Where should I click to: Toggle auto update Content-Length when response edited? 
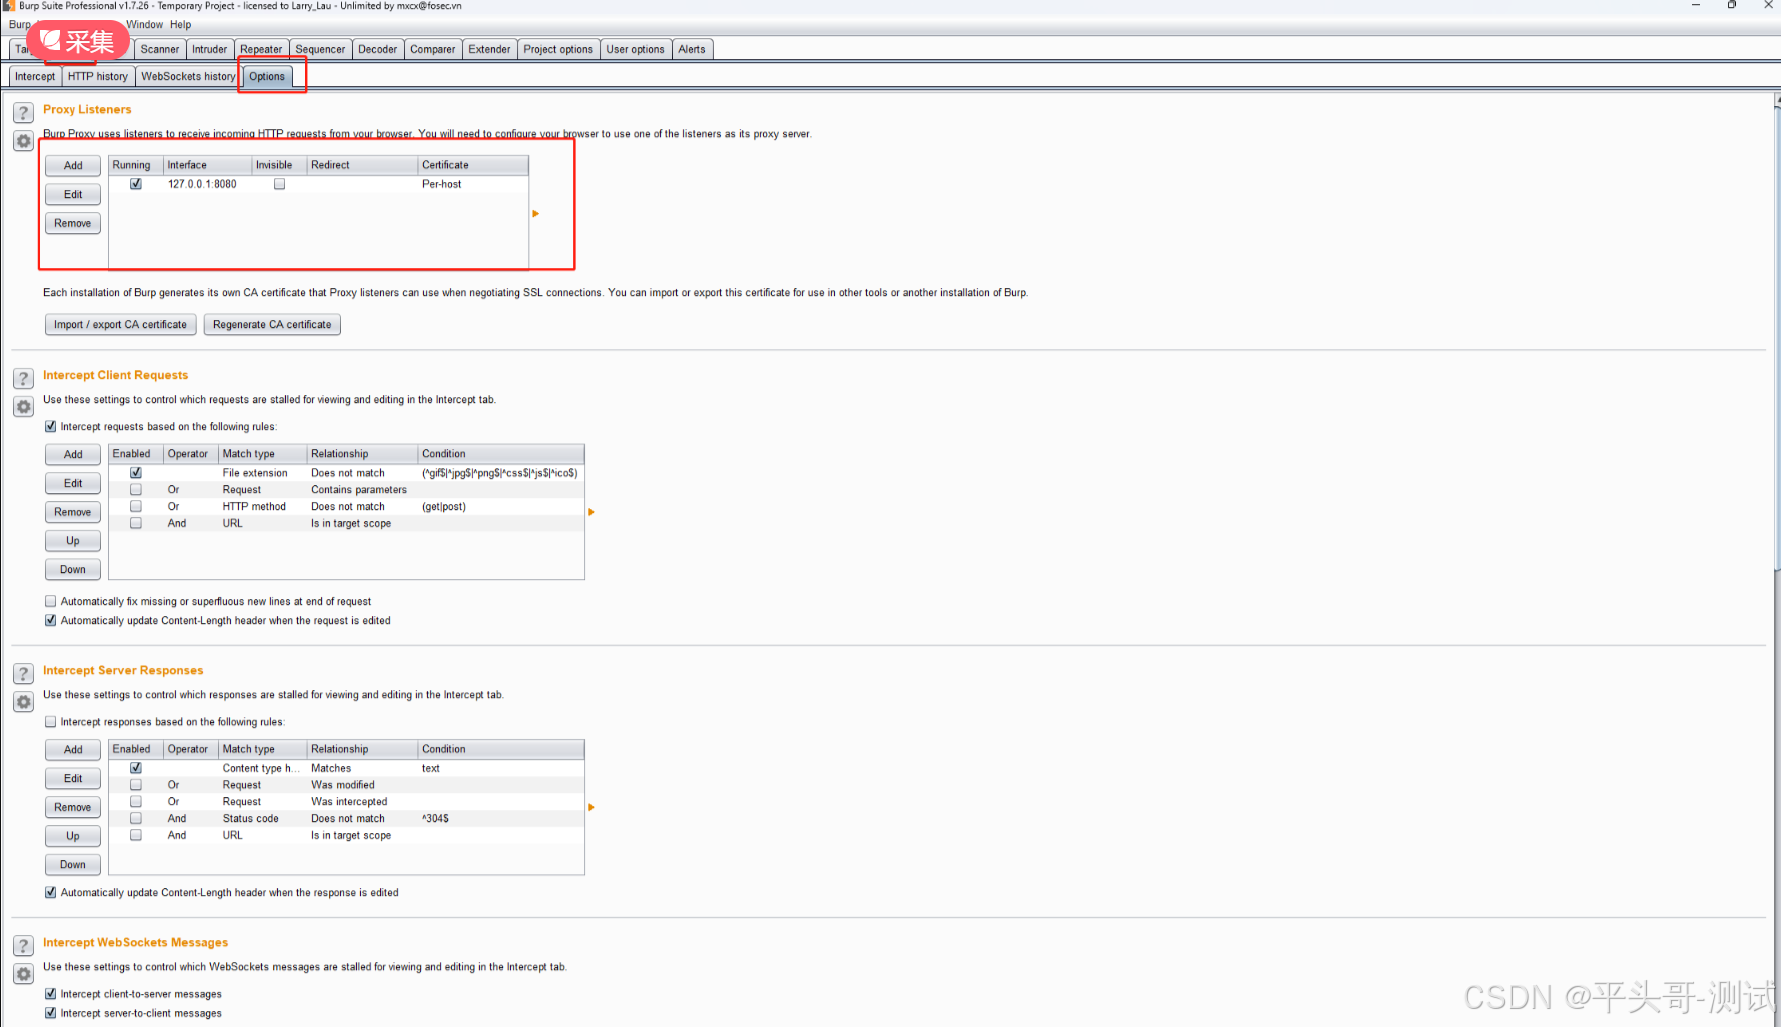point(50,892)
